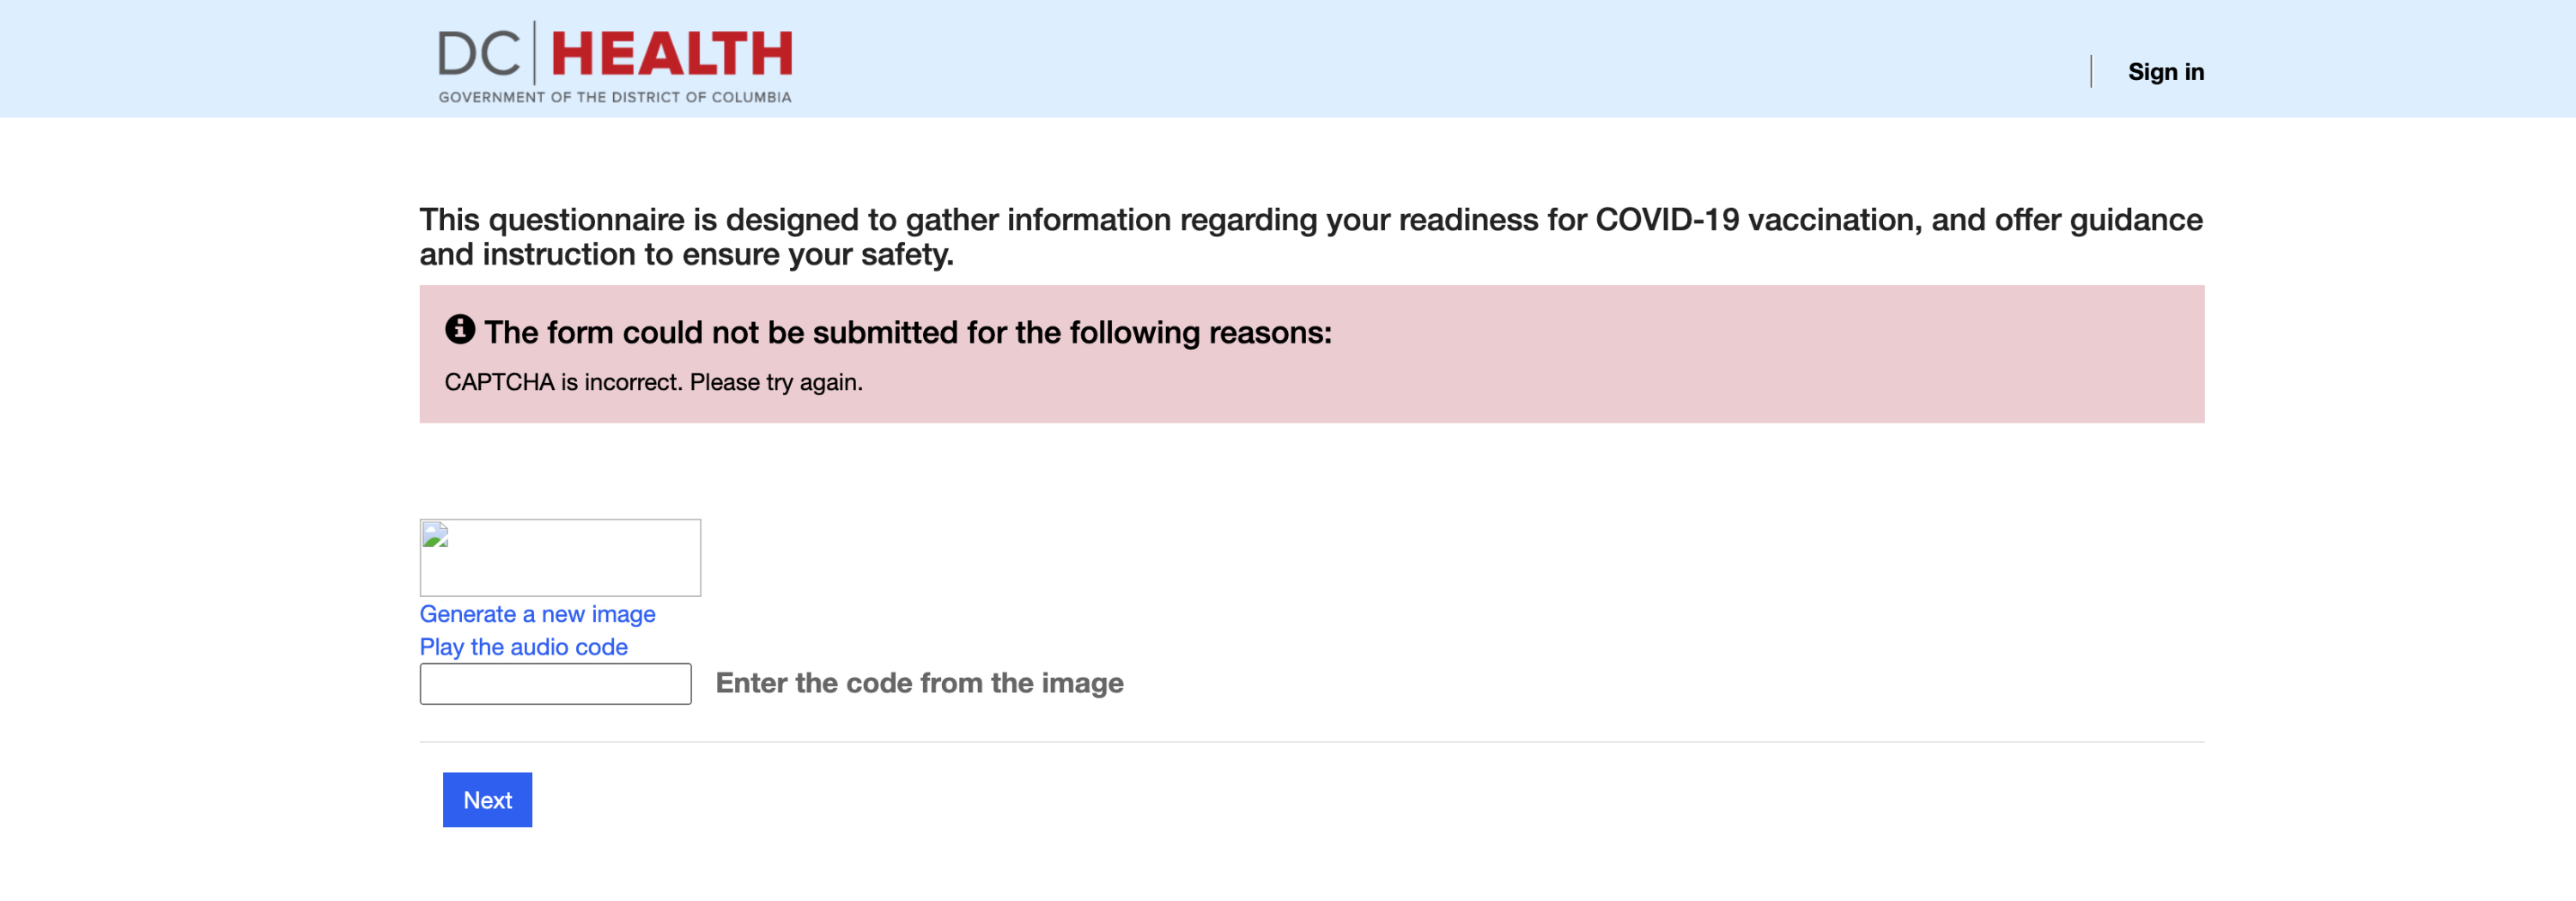This screenshot has height=901, width=2576.
Task: Click the 'CAPTCHA is incorrect' error message
Action: coord(653,382)
